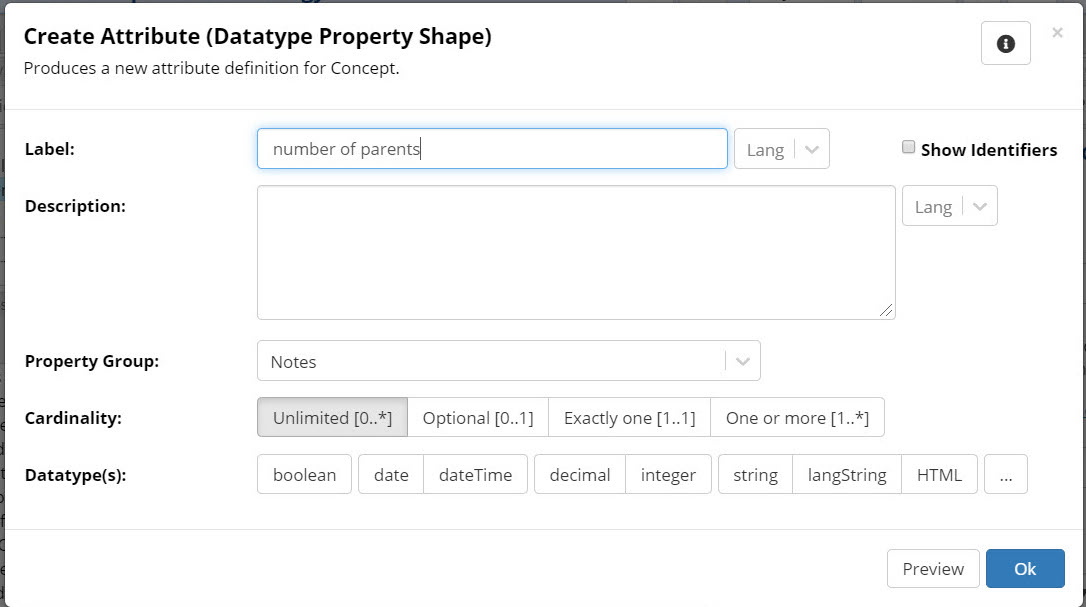Pick the decimal datatype
Viewport: 1086px width, 607px height.
[x=580, y=475]
